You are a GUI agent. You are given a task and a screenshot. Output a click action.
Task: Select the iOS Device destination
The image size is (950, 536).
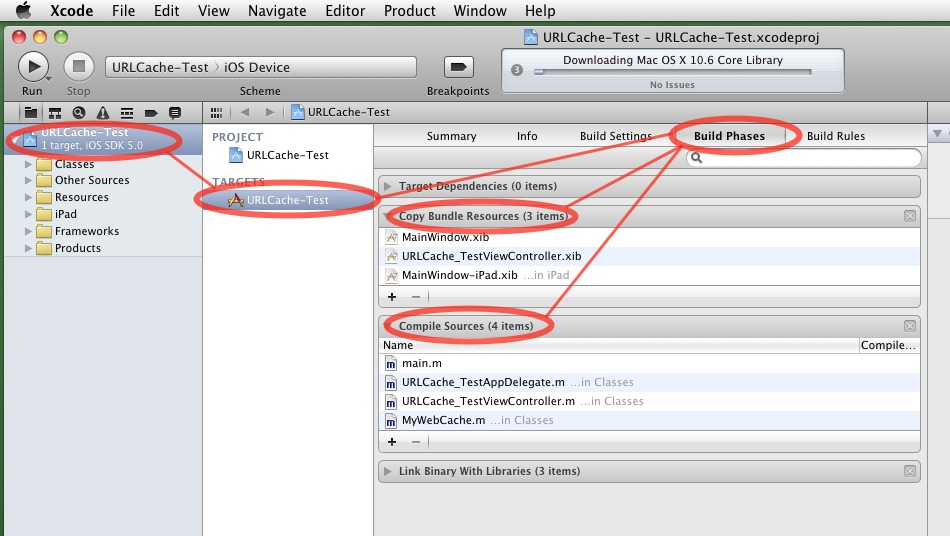click(257, 67)
